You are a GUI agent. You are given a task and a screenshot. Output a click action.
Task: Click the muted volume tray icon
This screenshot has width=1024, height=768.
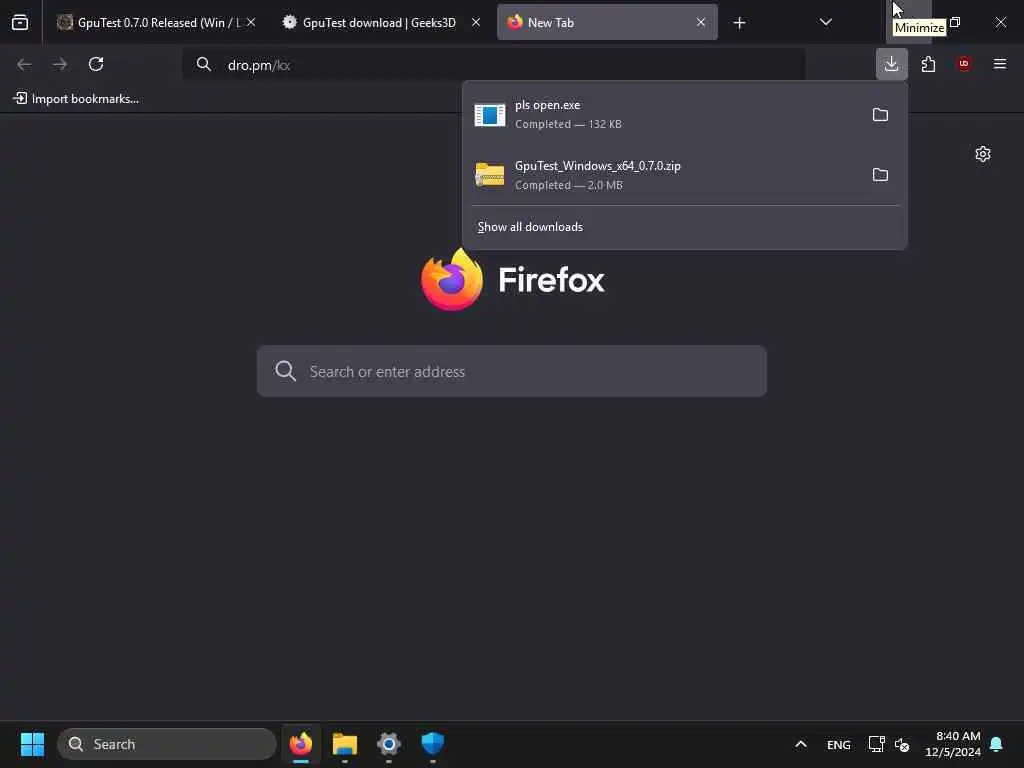pos(903,744)
